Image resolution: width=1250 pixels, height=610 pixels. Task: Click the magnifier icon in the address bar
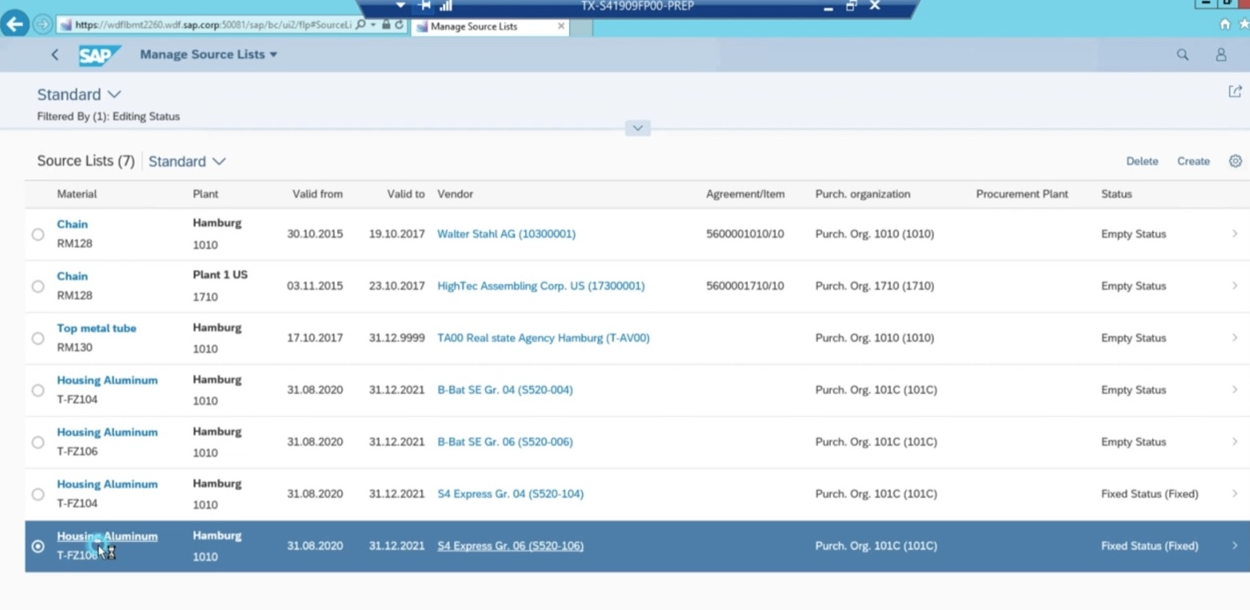361,25
